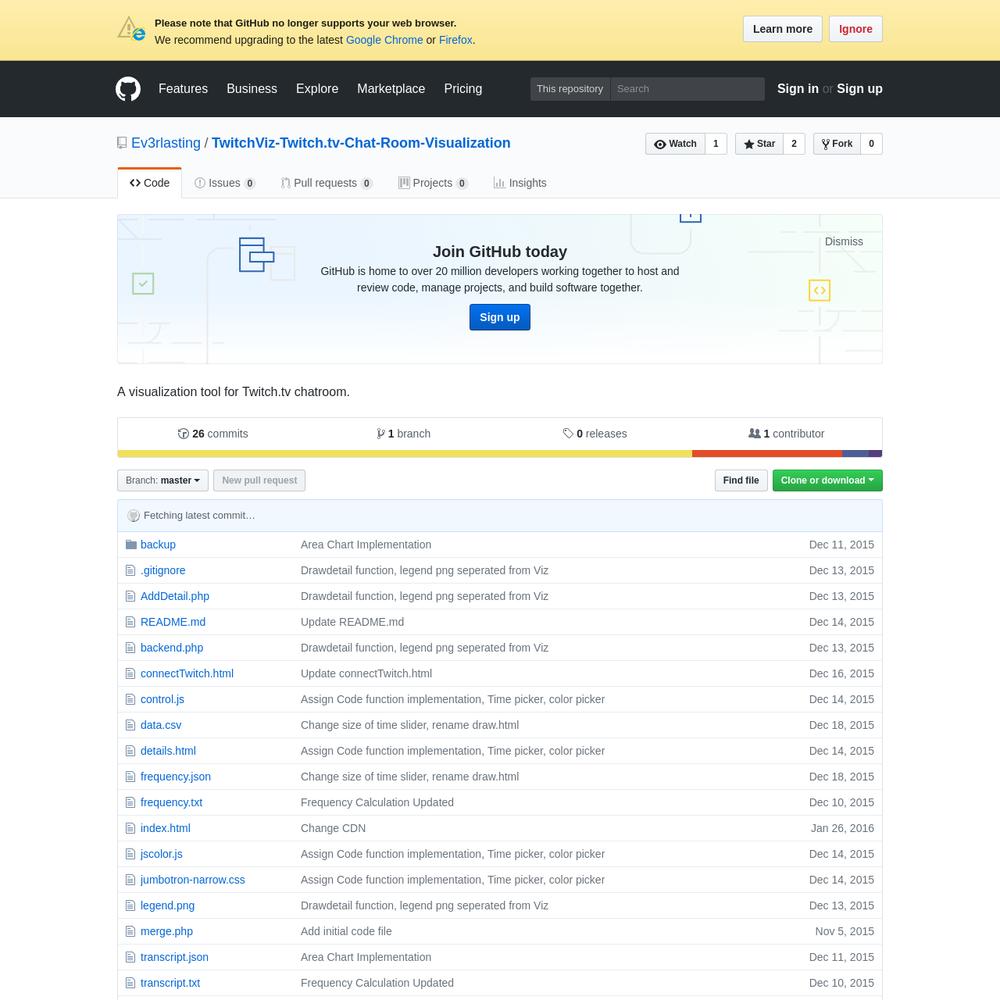Image resolution: width=1000 pixels, height=1000 pixels.
Task: Click the file icon for control.js
Action: (x=130, y=700)
